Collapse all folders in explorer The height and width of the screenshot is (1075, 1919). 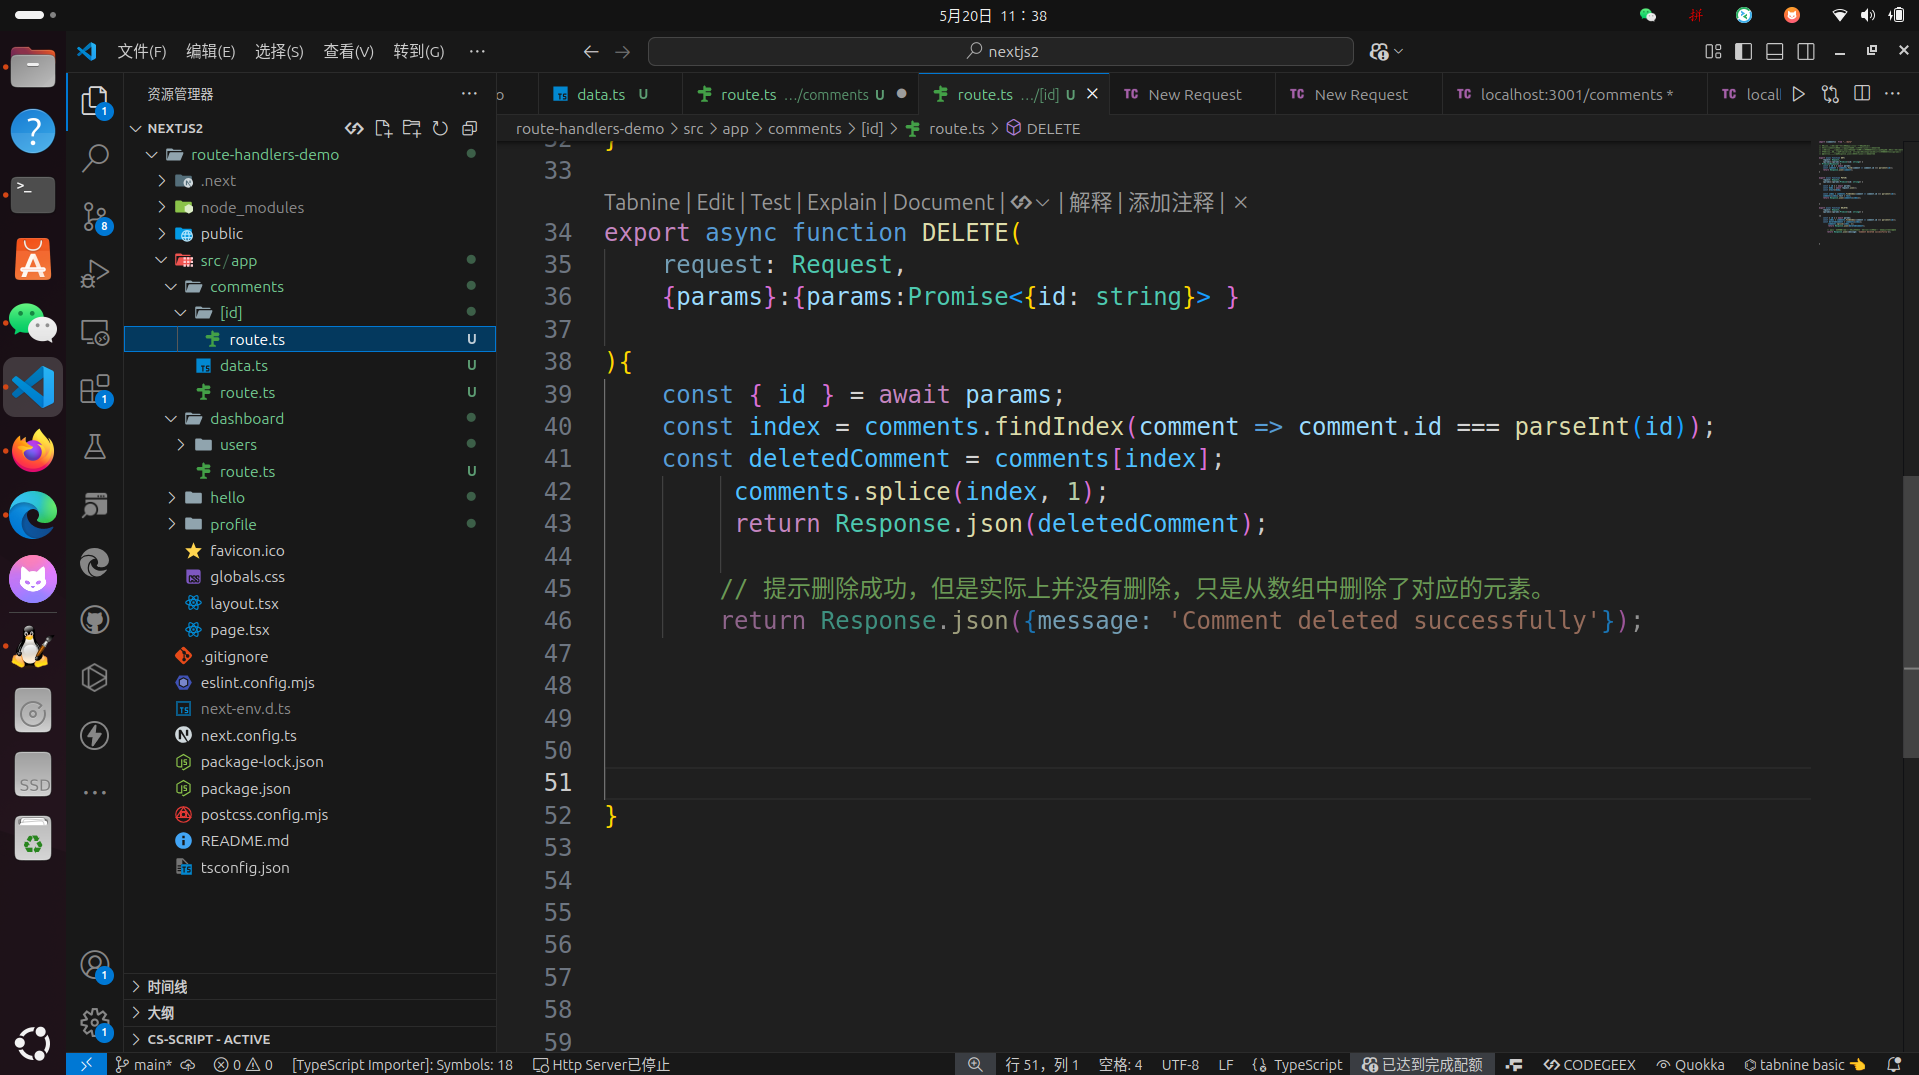(469, 128)
